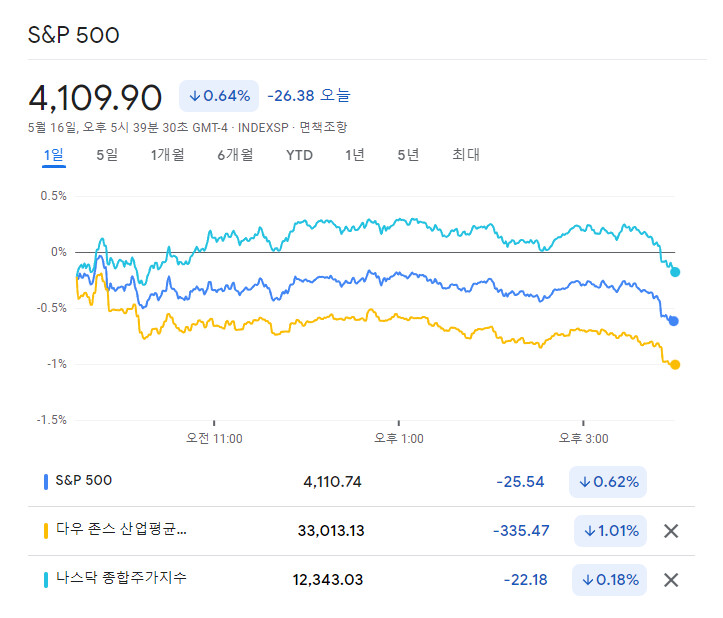Remove the Dow Jones comparison with X
Viewport: 723px width, 618px height.
[671, 531]
